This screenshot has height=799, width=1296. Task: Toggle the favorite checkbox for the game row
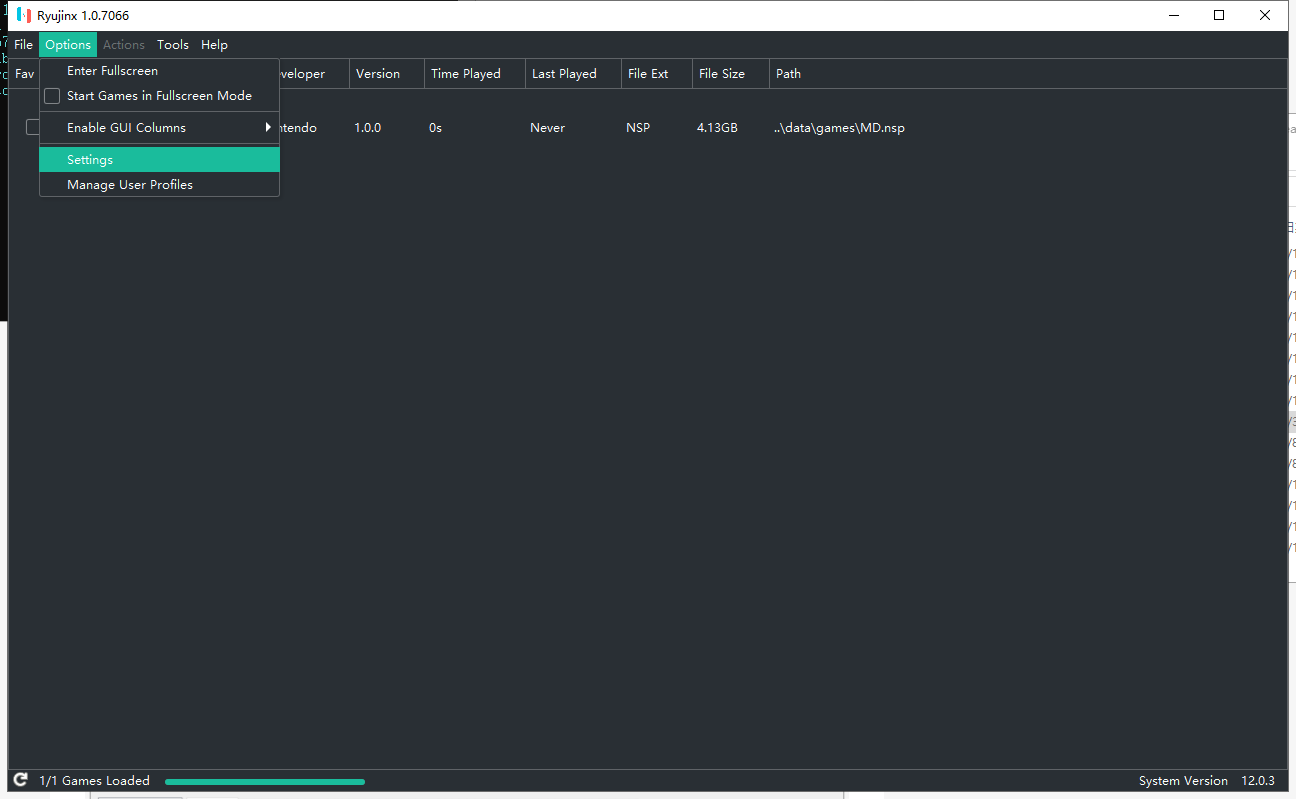(x=33, y=127)
